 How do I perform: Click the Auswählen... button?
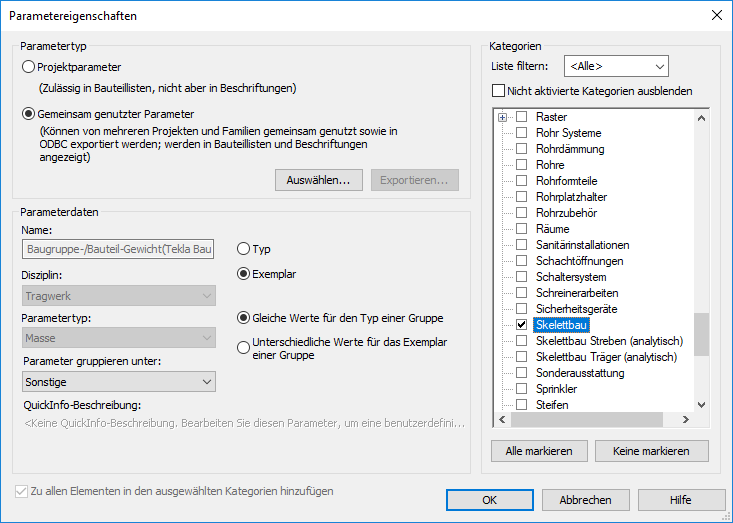click(317, 180)
